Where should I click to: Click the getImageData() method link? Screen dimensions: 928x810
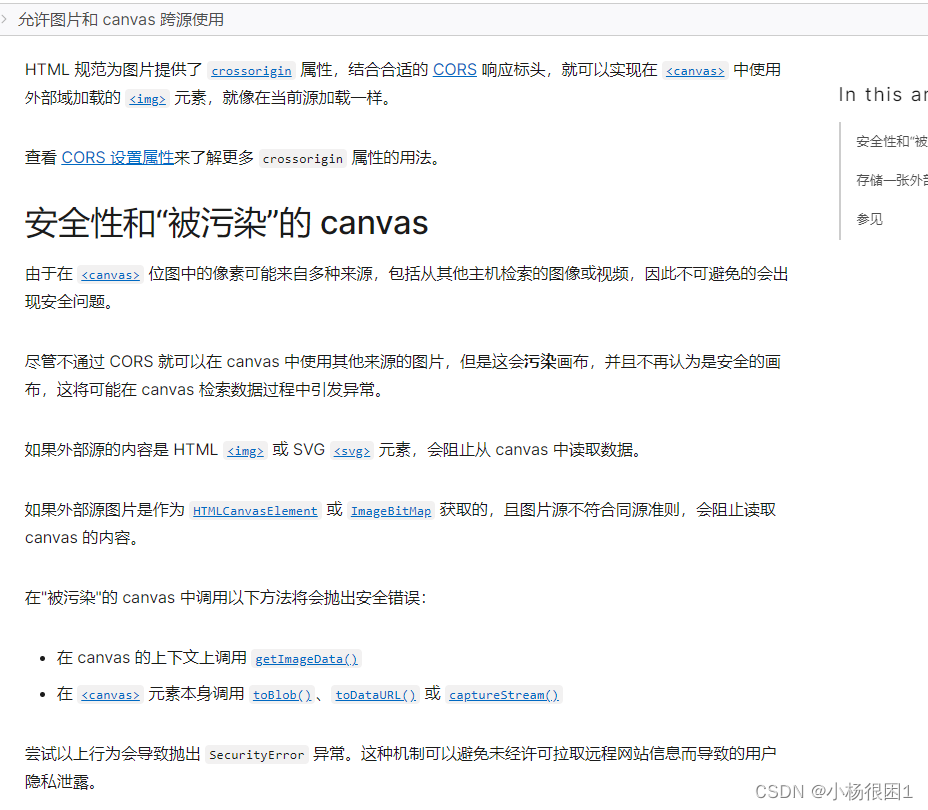pos(306,659)
